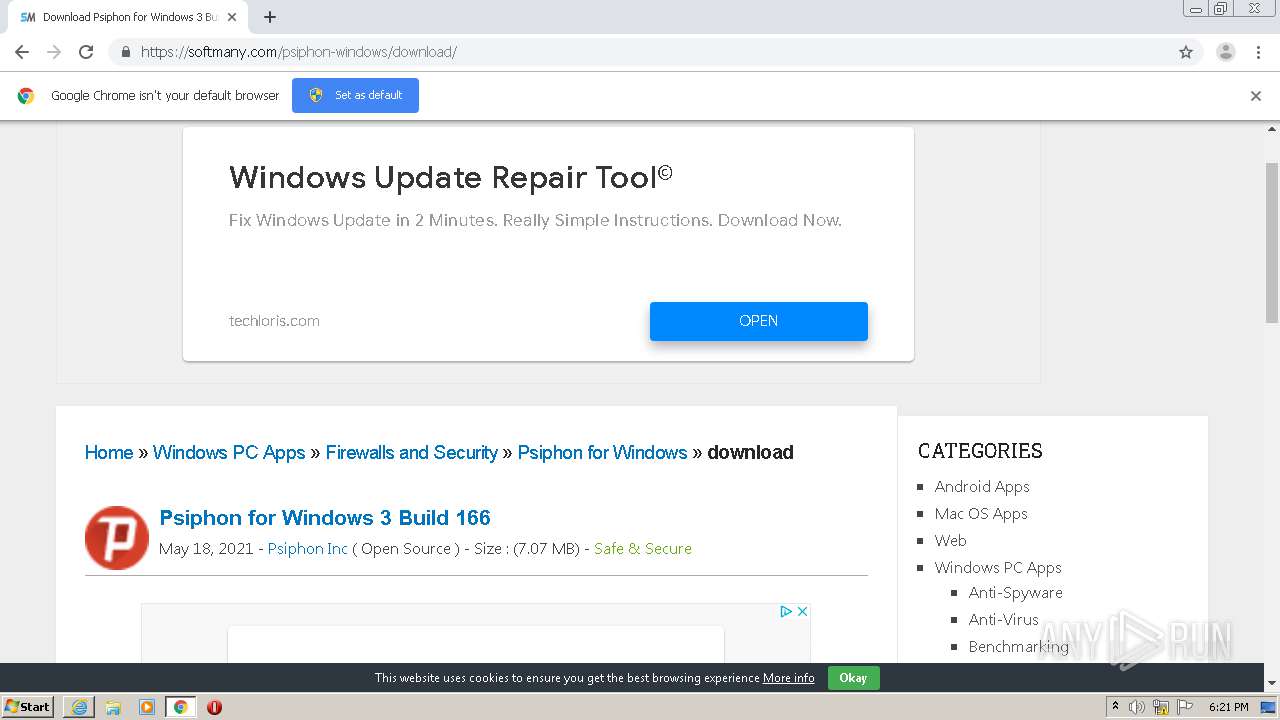Open the Windows Start button

click(x=28, y=706)
